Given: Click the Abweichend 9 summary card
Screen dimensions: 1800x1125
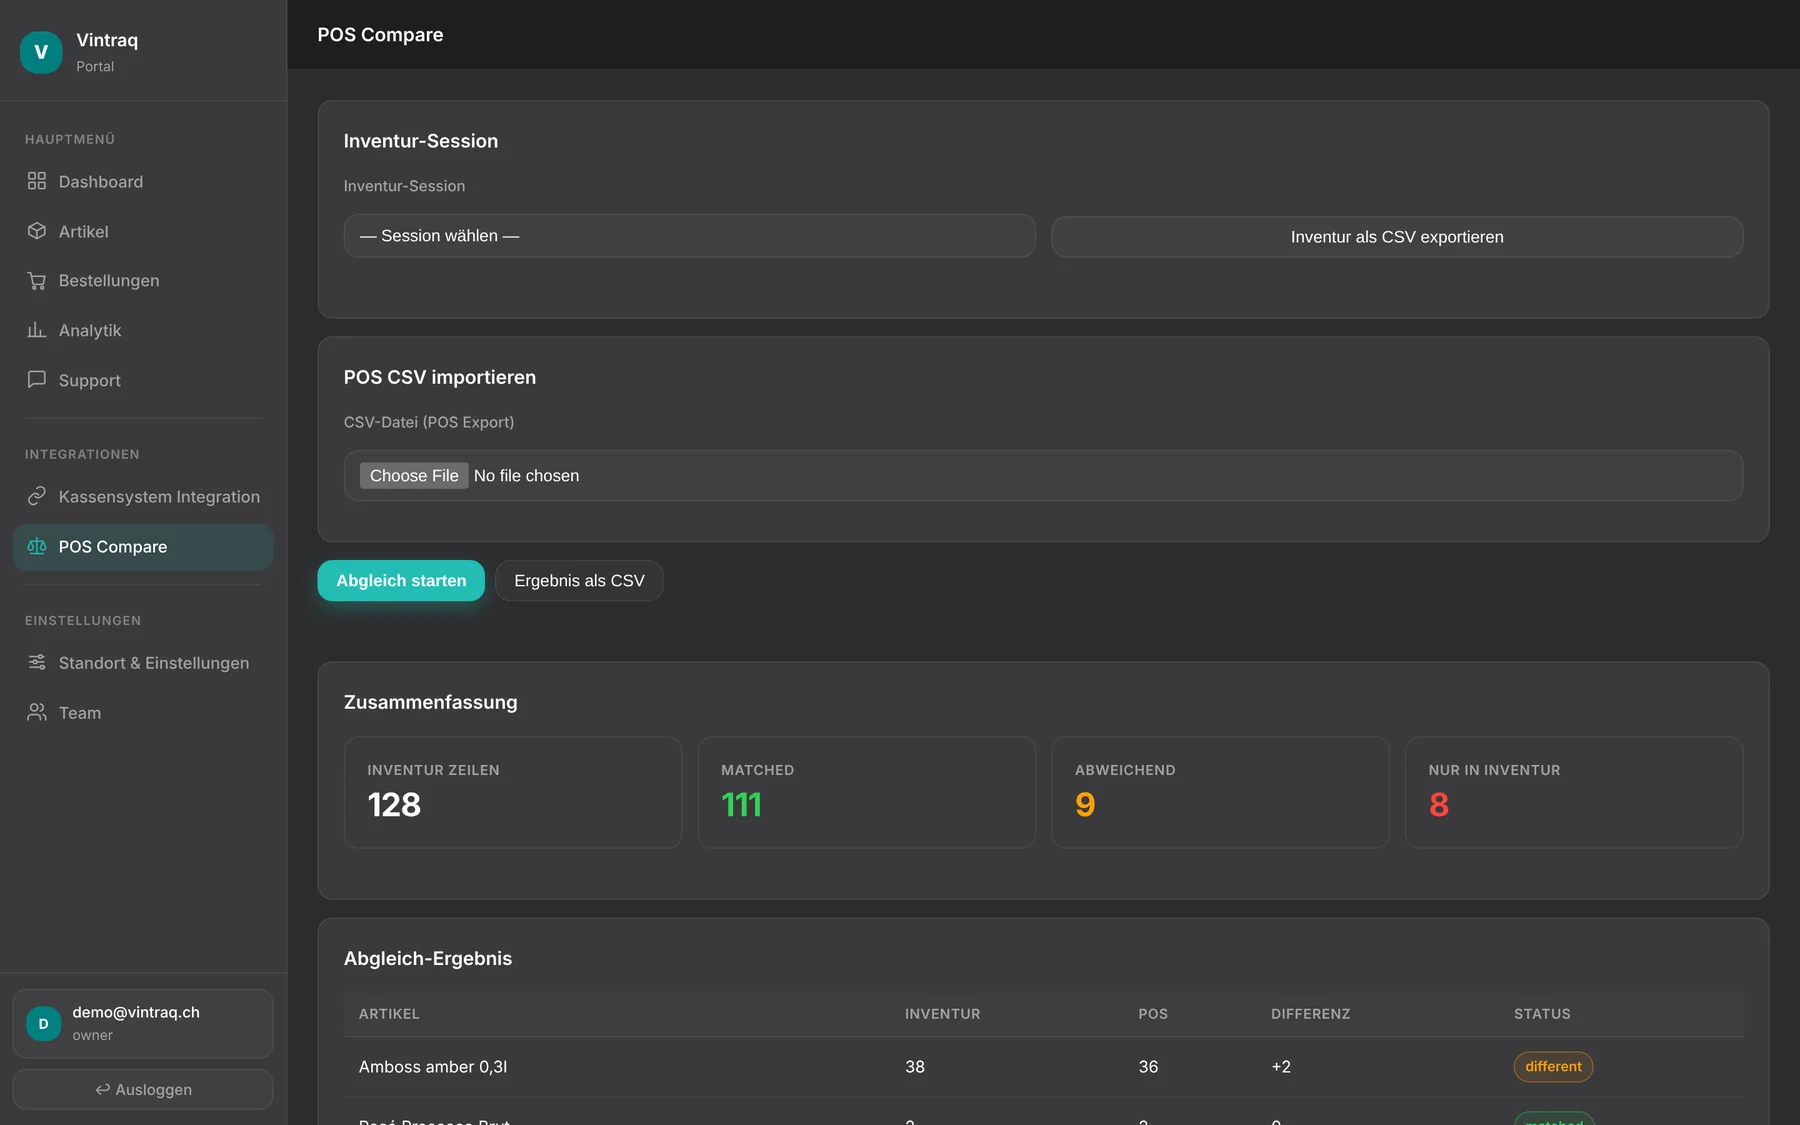Looking at the screenshot, I should click(1220, 793).
